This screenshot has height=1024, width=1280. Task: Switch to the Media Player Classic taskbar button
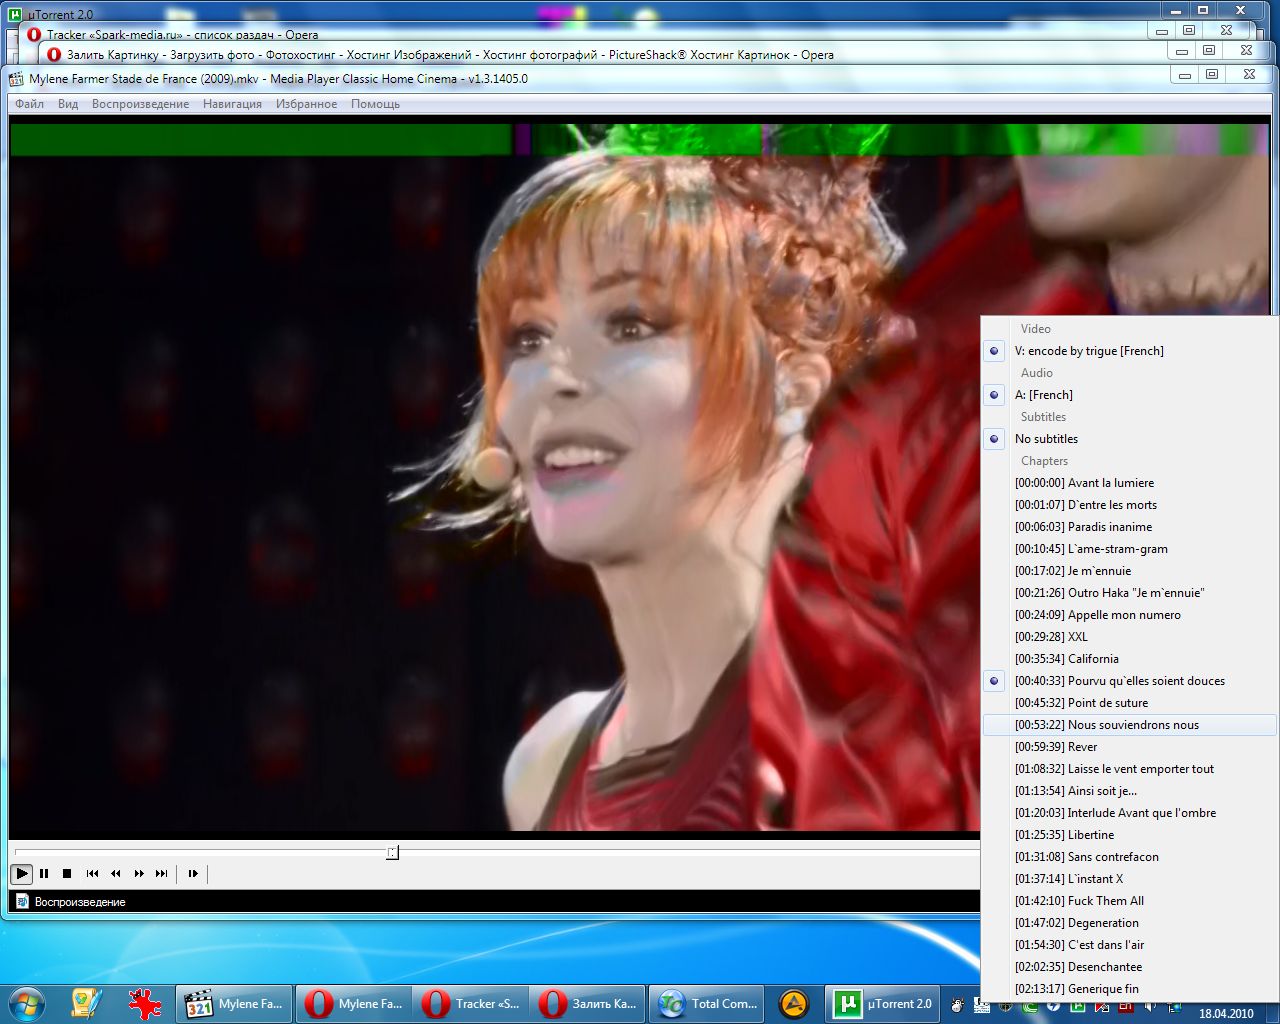pyautogui.click(x=234, y=1003)
